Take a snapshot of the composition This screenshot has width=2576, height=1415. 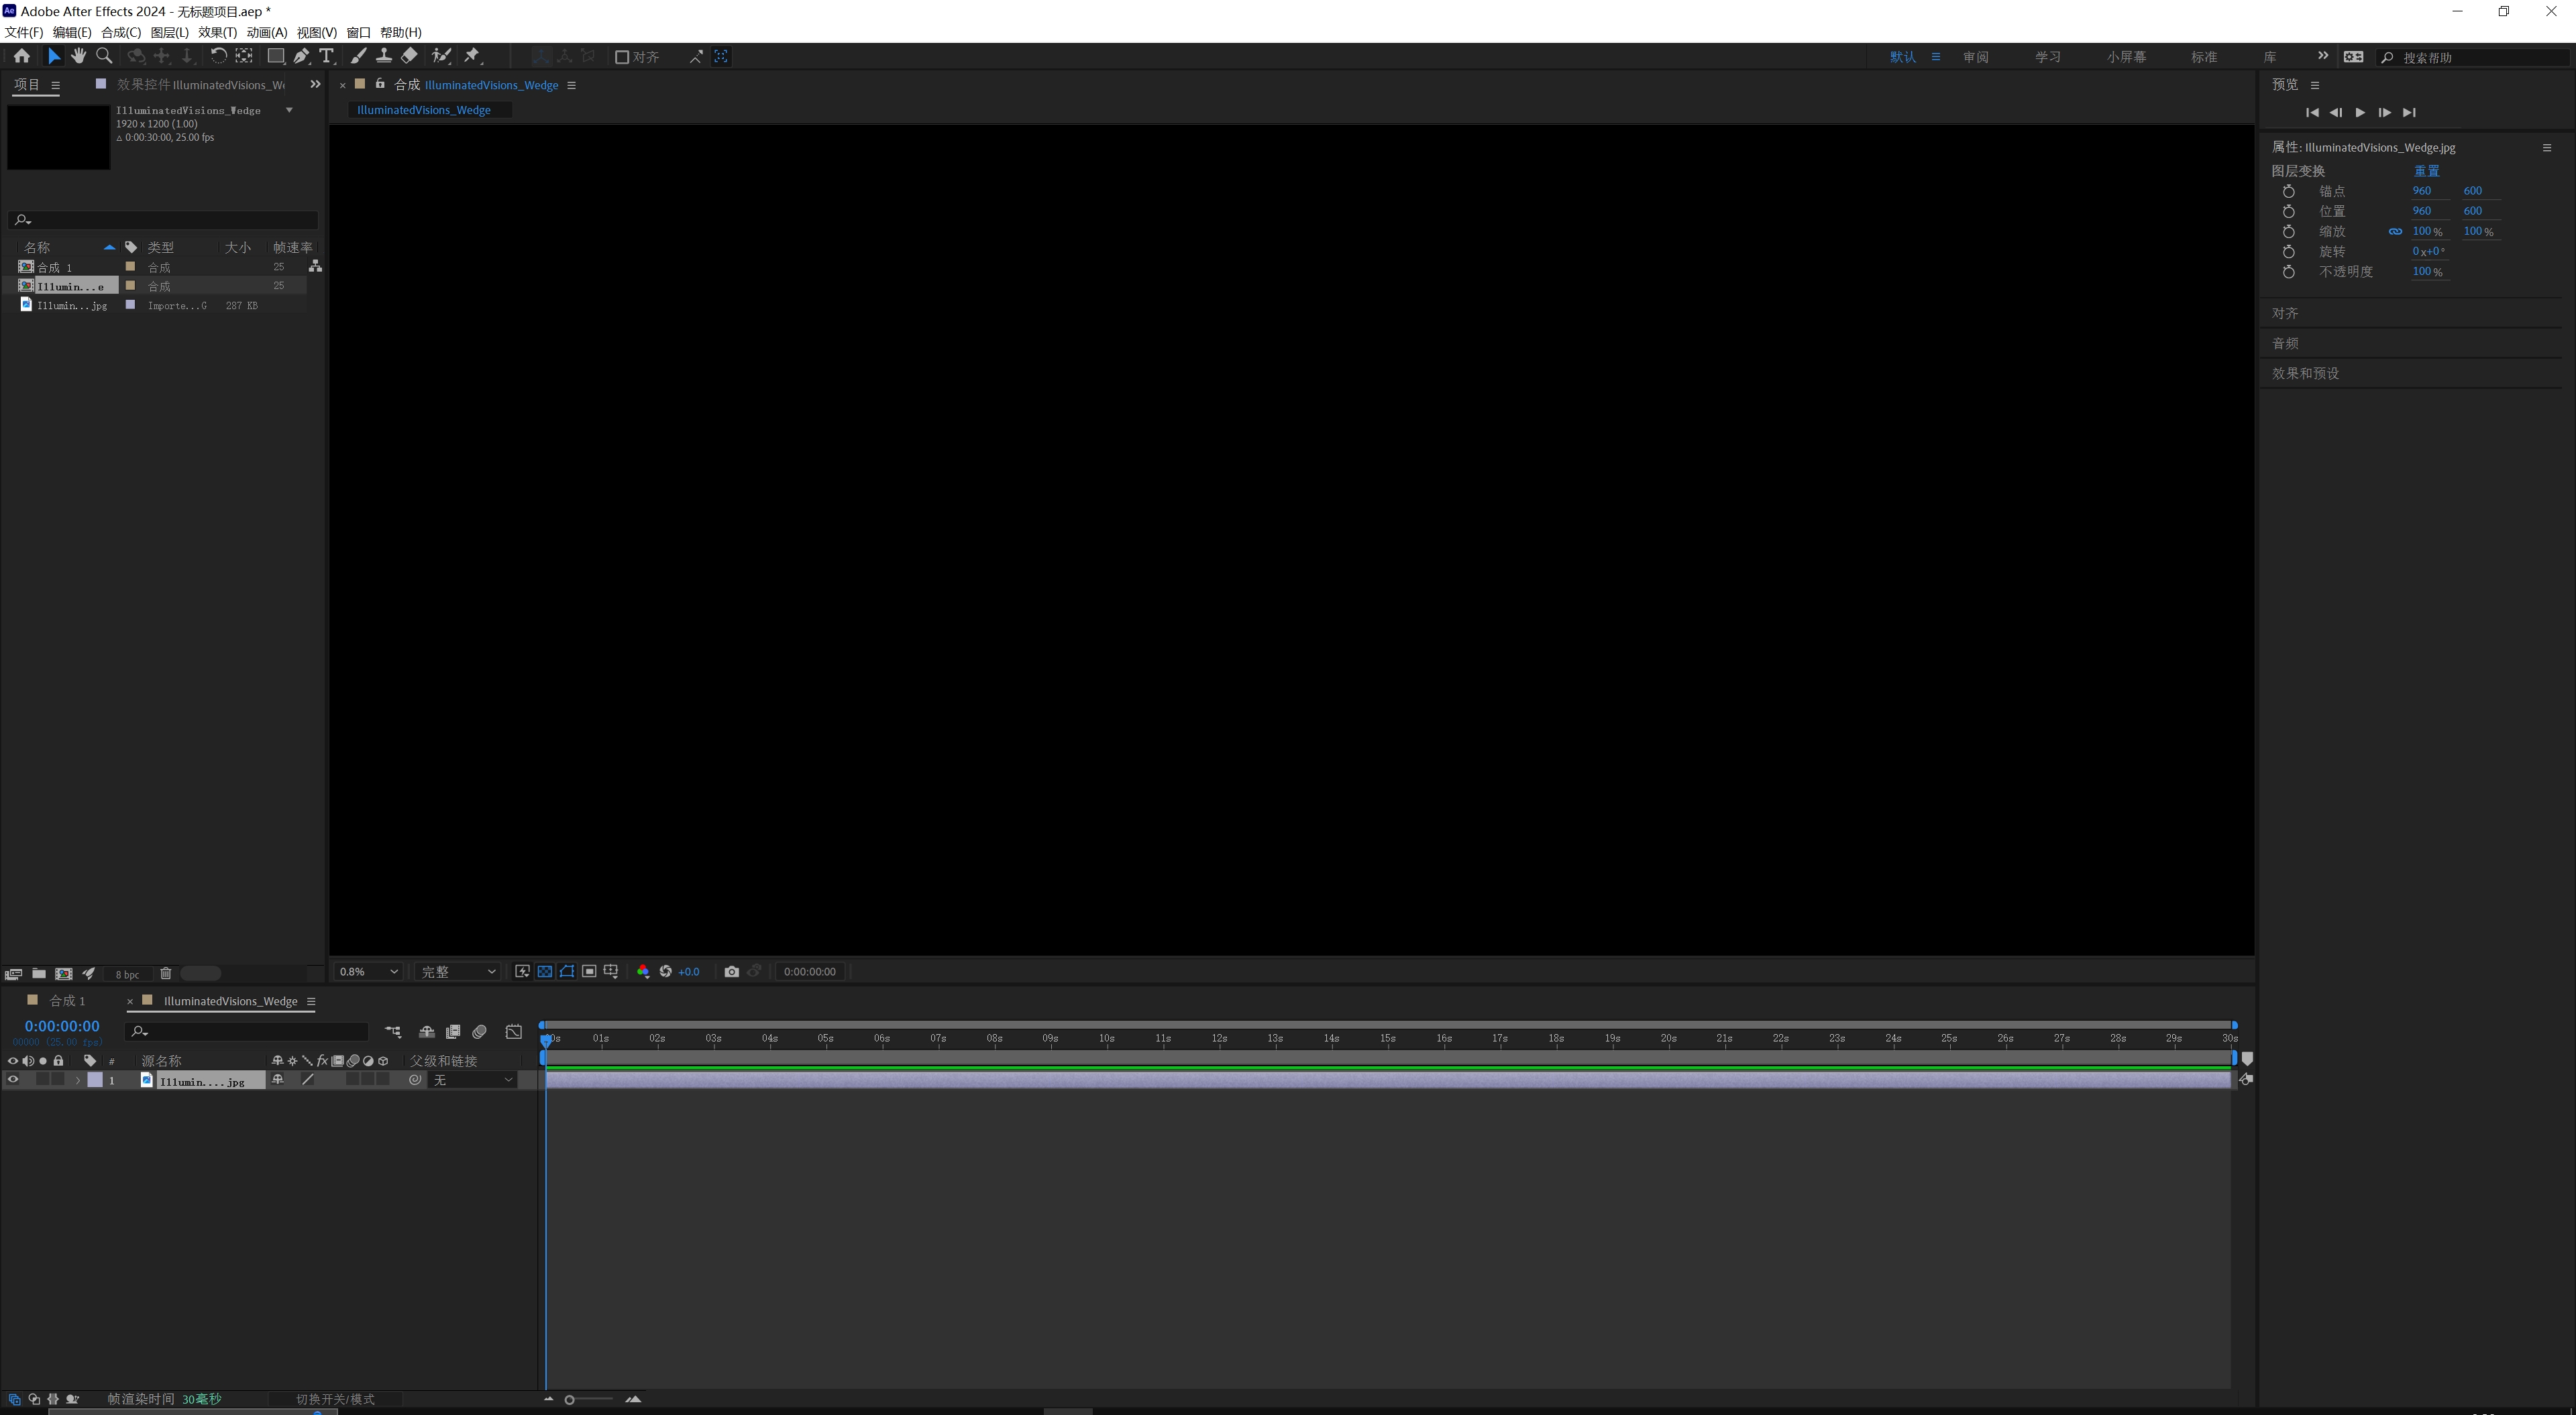[x=732, y=971]
